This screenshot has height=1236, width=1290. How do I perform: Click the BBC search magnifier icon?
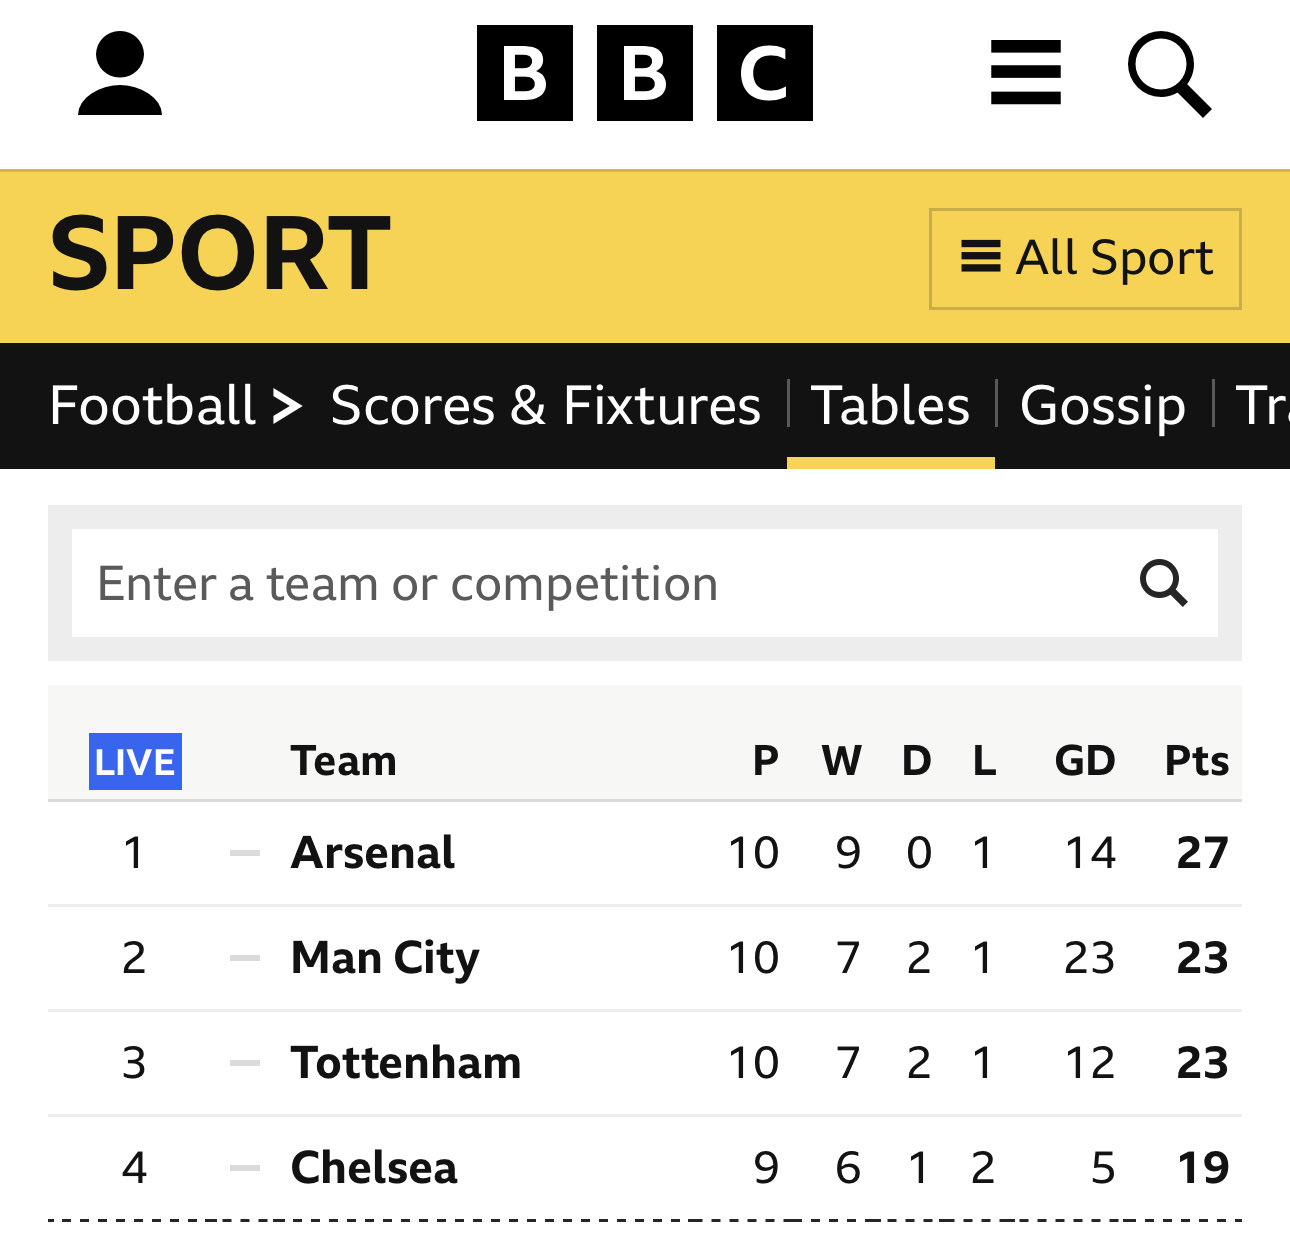(x=1169, y=74)
